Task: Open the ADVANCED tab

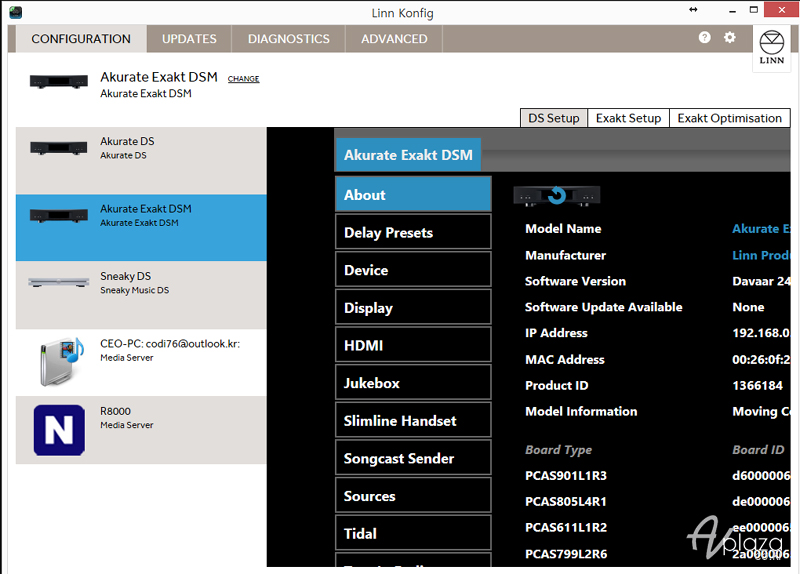Action: pyautogui.click(x=394, y=39)
